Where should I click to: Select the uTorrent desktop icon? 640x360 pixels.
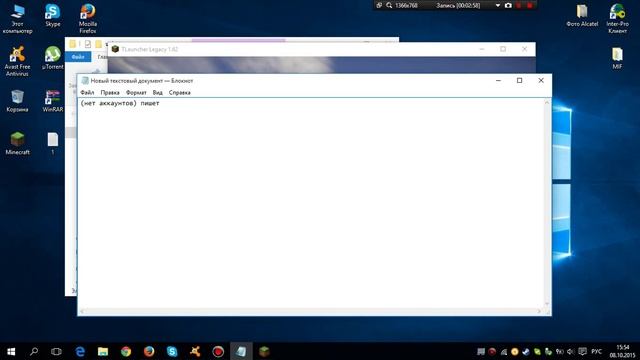pyautogui.click(x=53, y=58)
